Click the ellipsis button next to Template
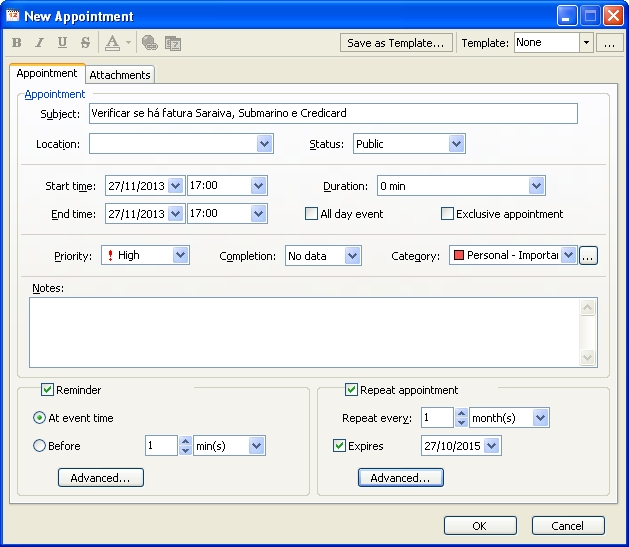The height and width of the screenshot is (547, 629). [609, 43]
